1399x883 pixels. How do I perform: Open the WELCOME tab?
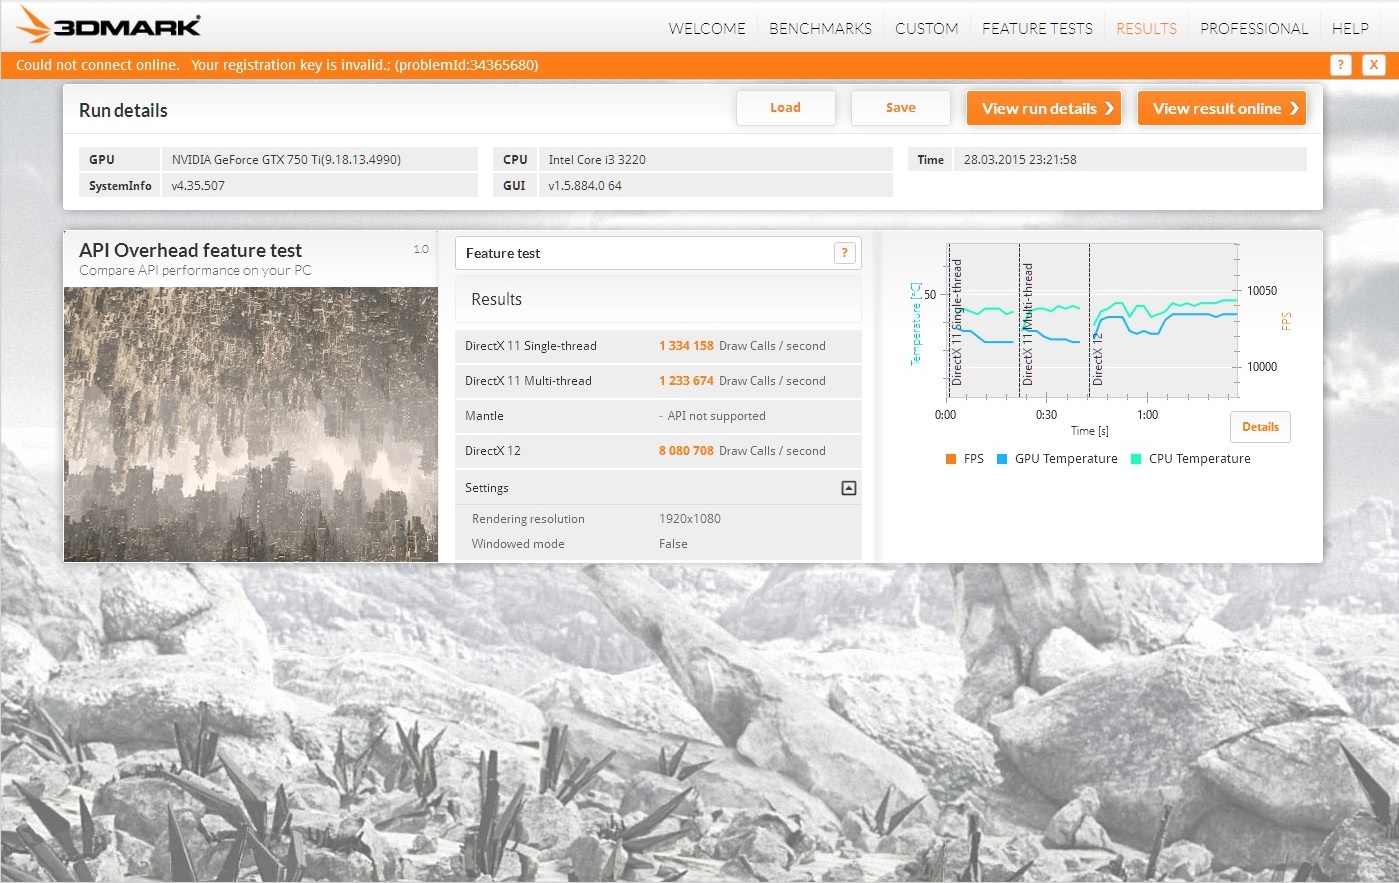[x=707, y=28]
